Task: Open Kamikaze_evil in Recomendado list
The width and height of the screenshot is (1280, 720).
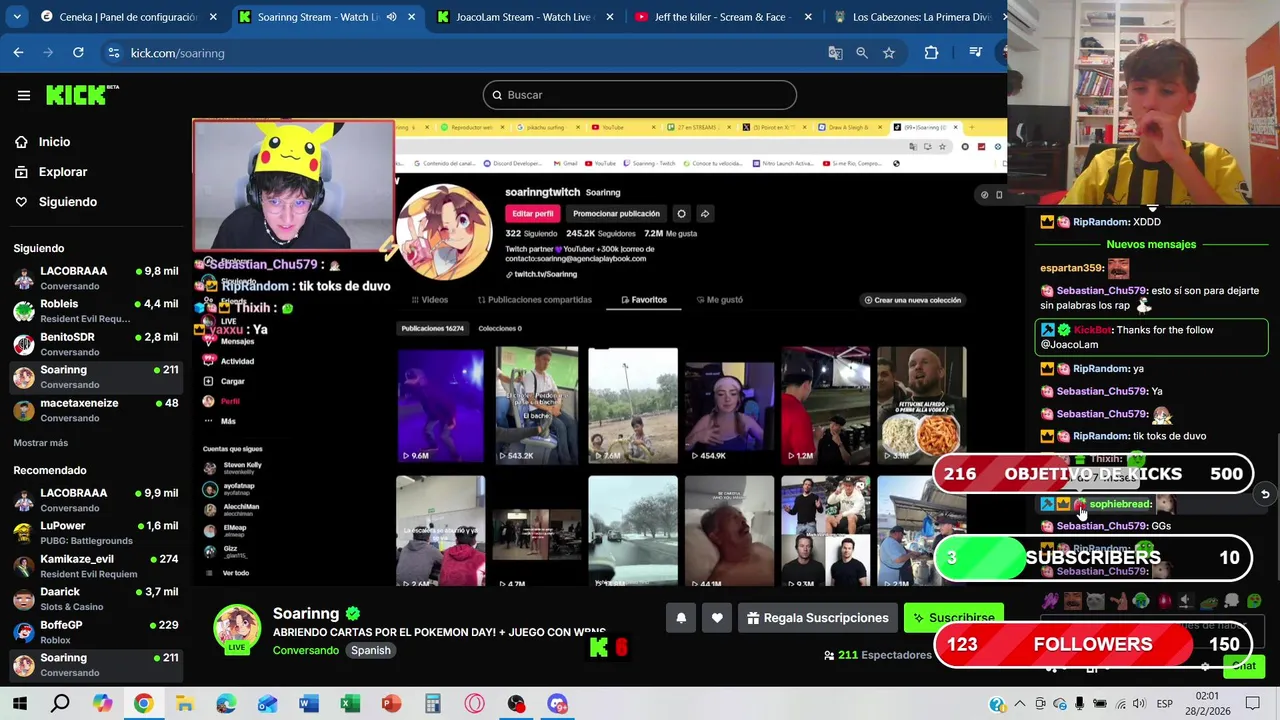Action: click(x=95, y=566)
